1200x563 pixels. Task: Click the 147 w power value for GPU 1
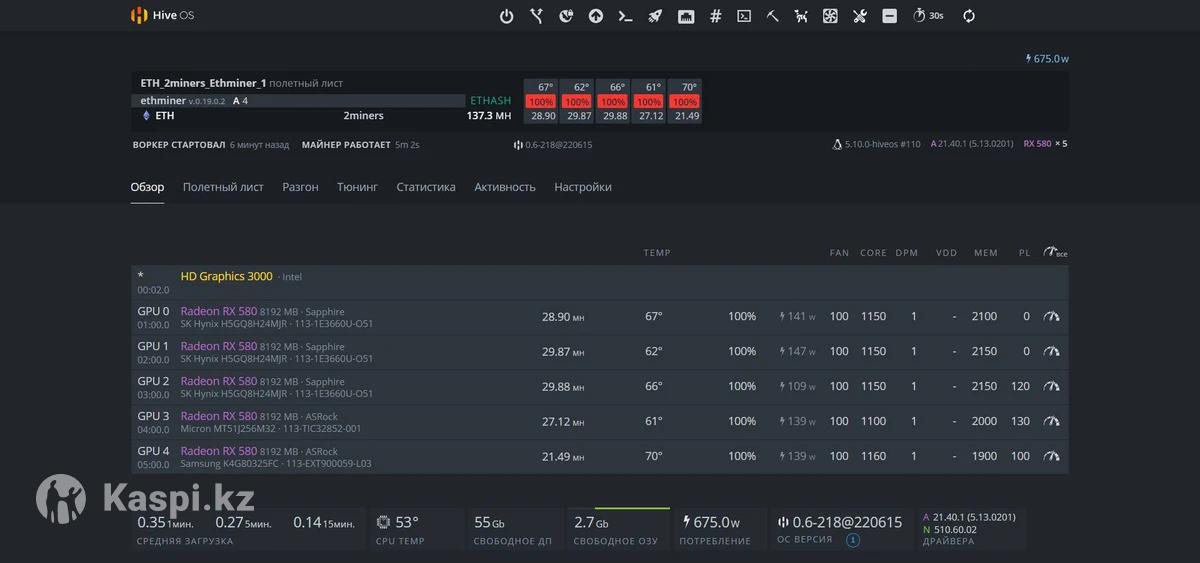[797, 351]
